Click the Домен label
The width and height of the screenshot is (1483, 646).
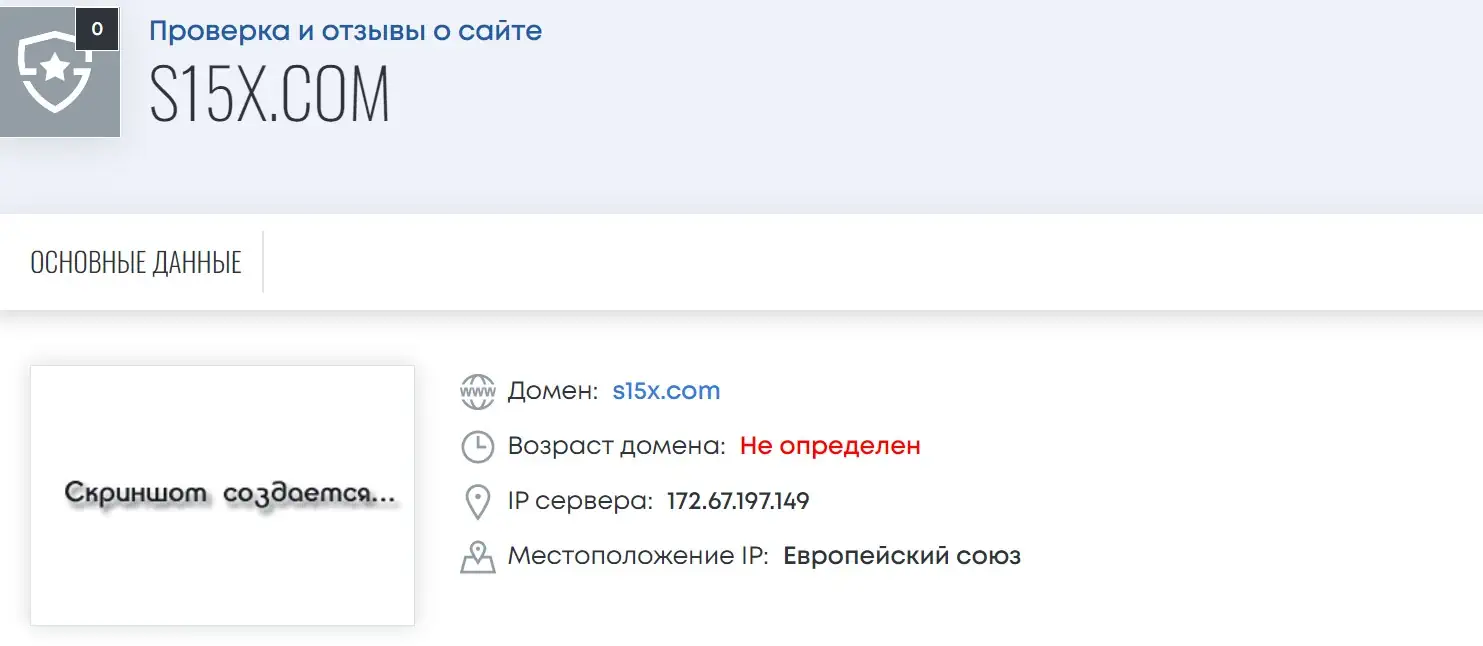(553, 391)
